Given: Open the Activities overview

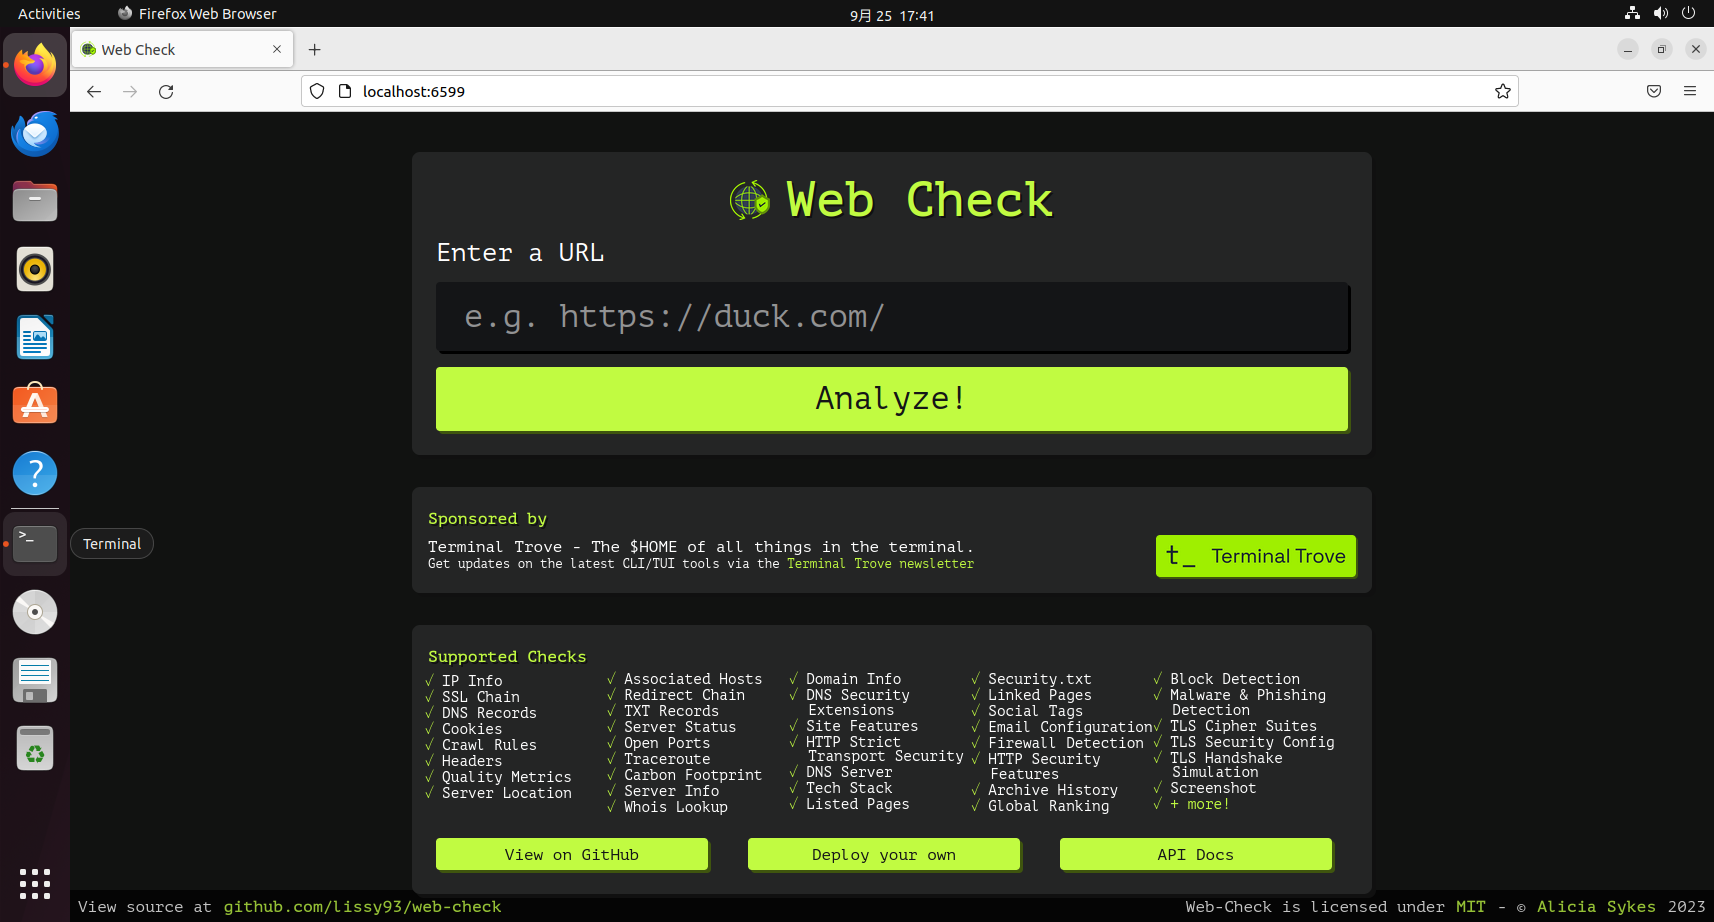Looking at the screenshot, I should click(x=49, y=14).
